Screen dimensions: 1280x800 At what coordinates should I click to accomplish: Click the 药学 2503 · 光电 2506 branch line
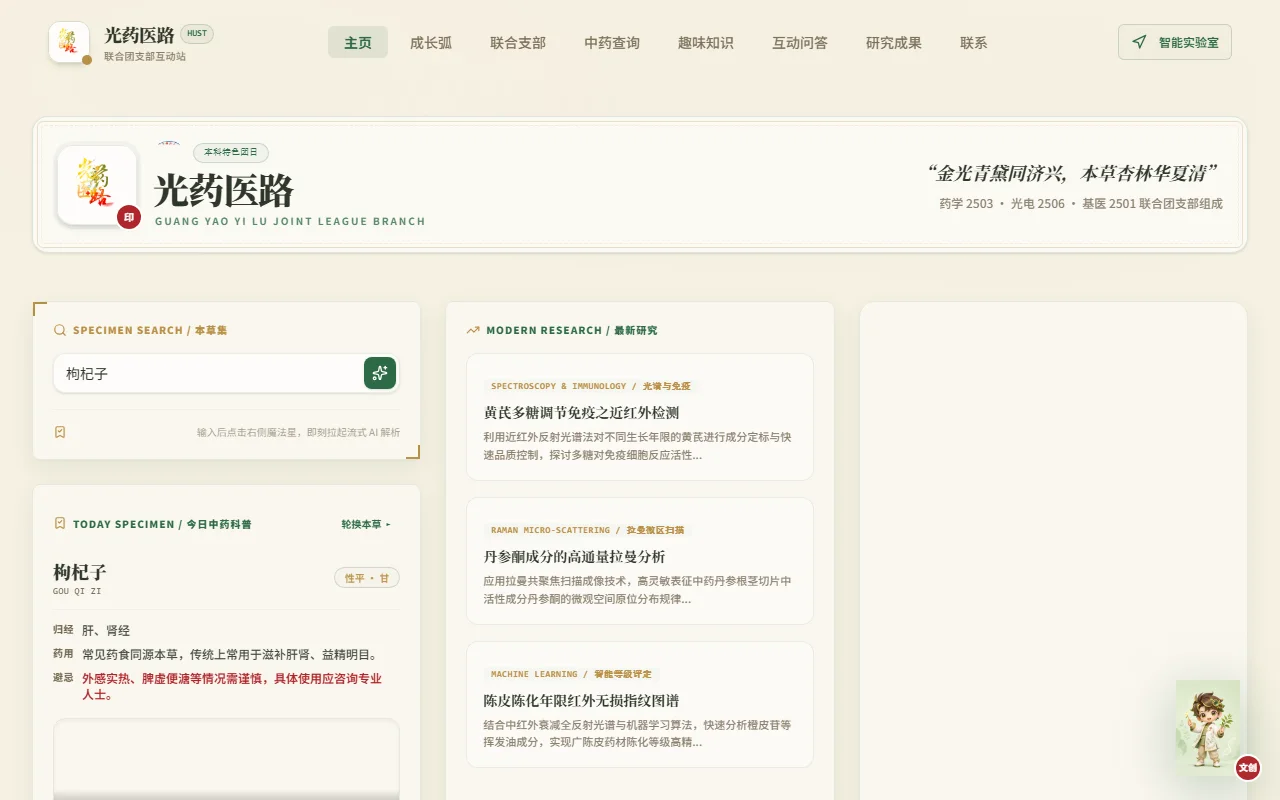(1081, 204)
